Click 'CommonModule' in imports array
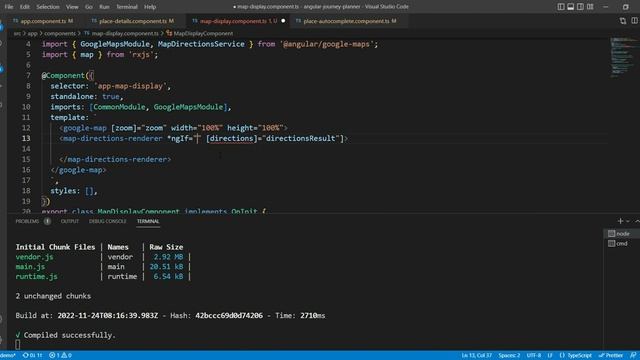The width and height of the screenshot is (640, 360). (x=119, y=107)
